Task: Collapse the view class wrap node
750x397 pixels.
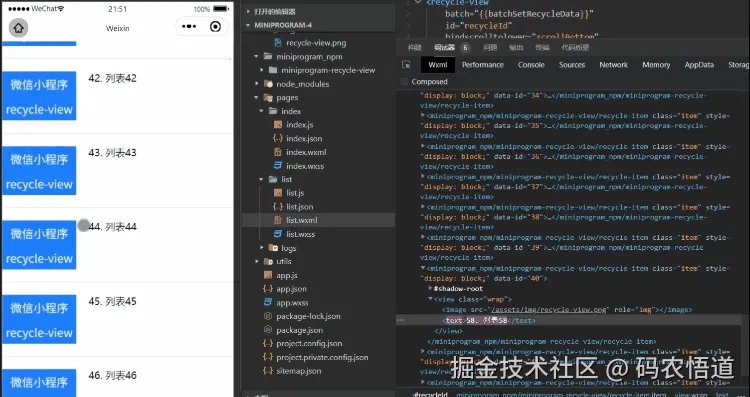Action: tap(430, 299)
